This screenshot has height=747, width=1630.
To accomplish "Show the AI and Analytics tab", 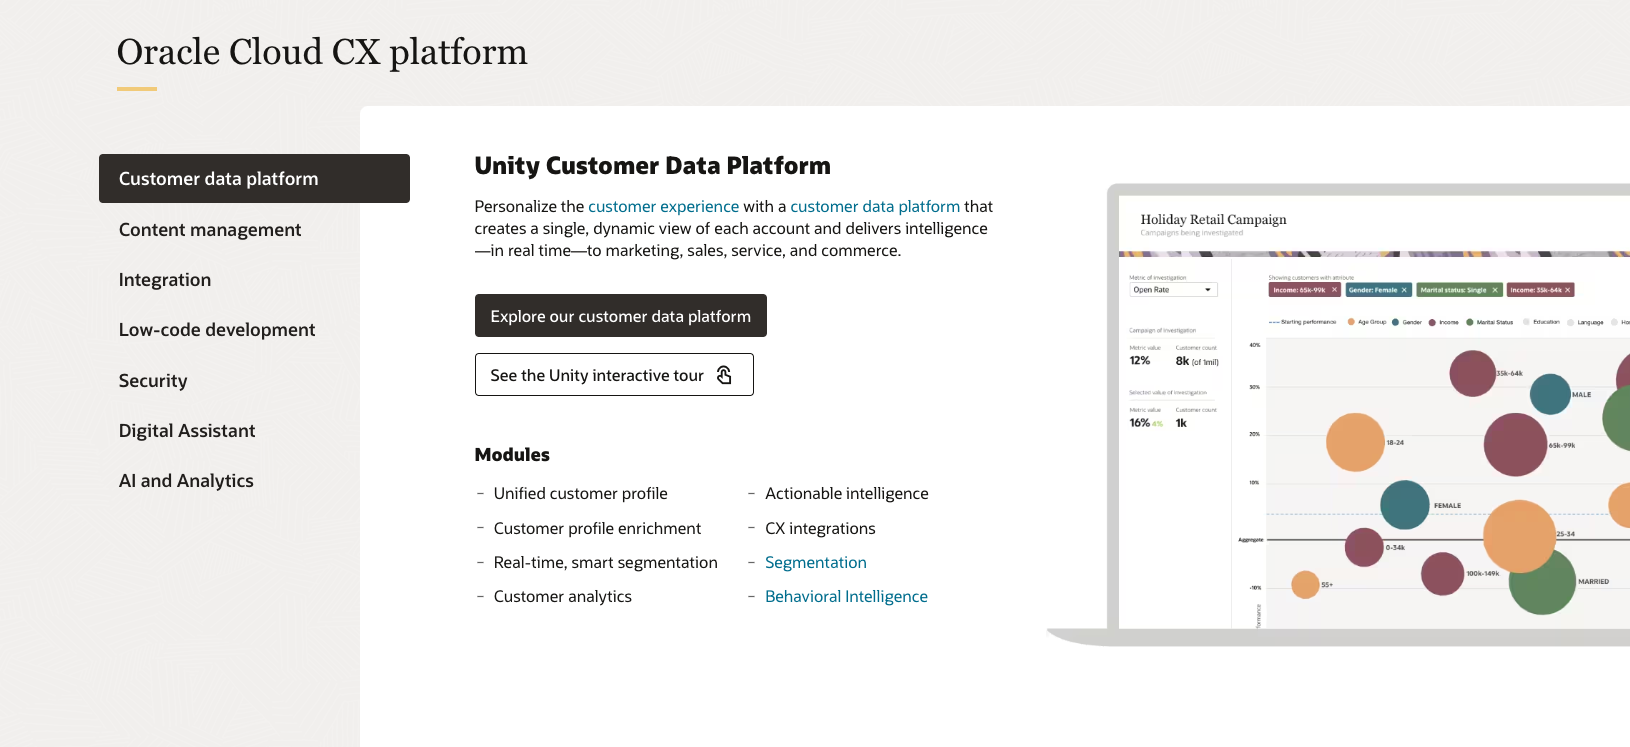I will point(186,481).
